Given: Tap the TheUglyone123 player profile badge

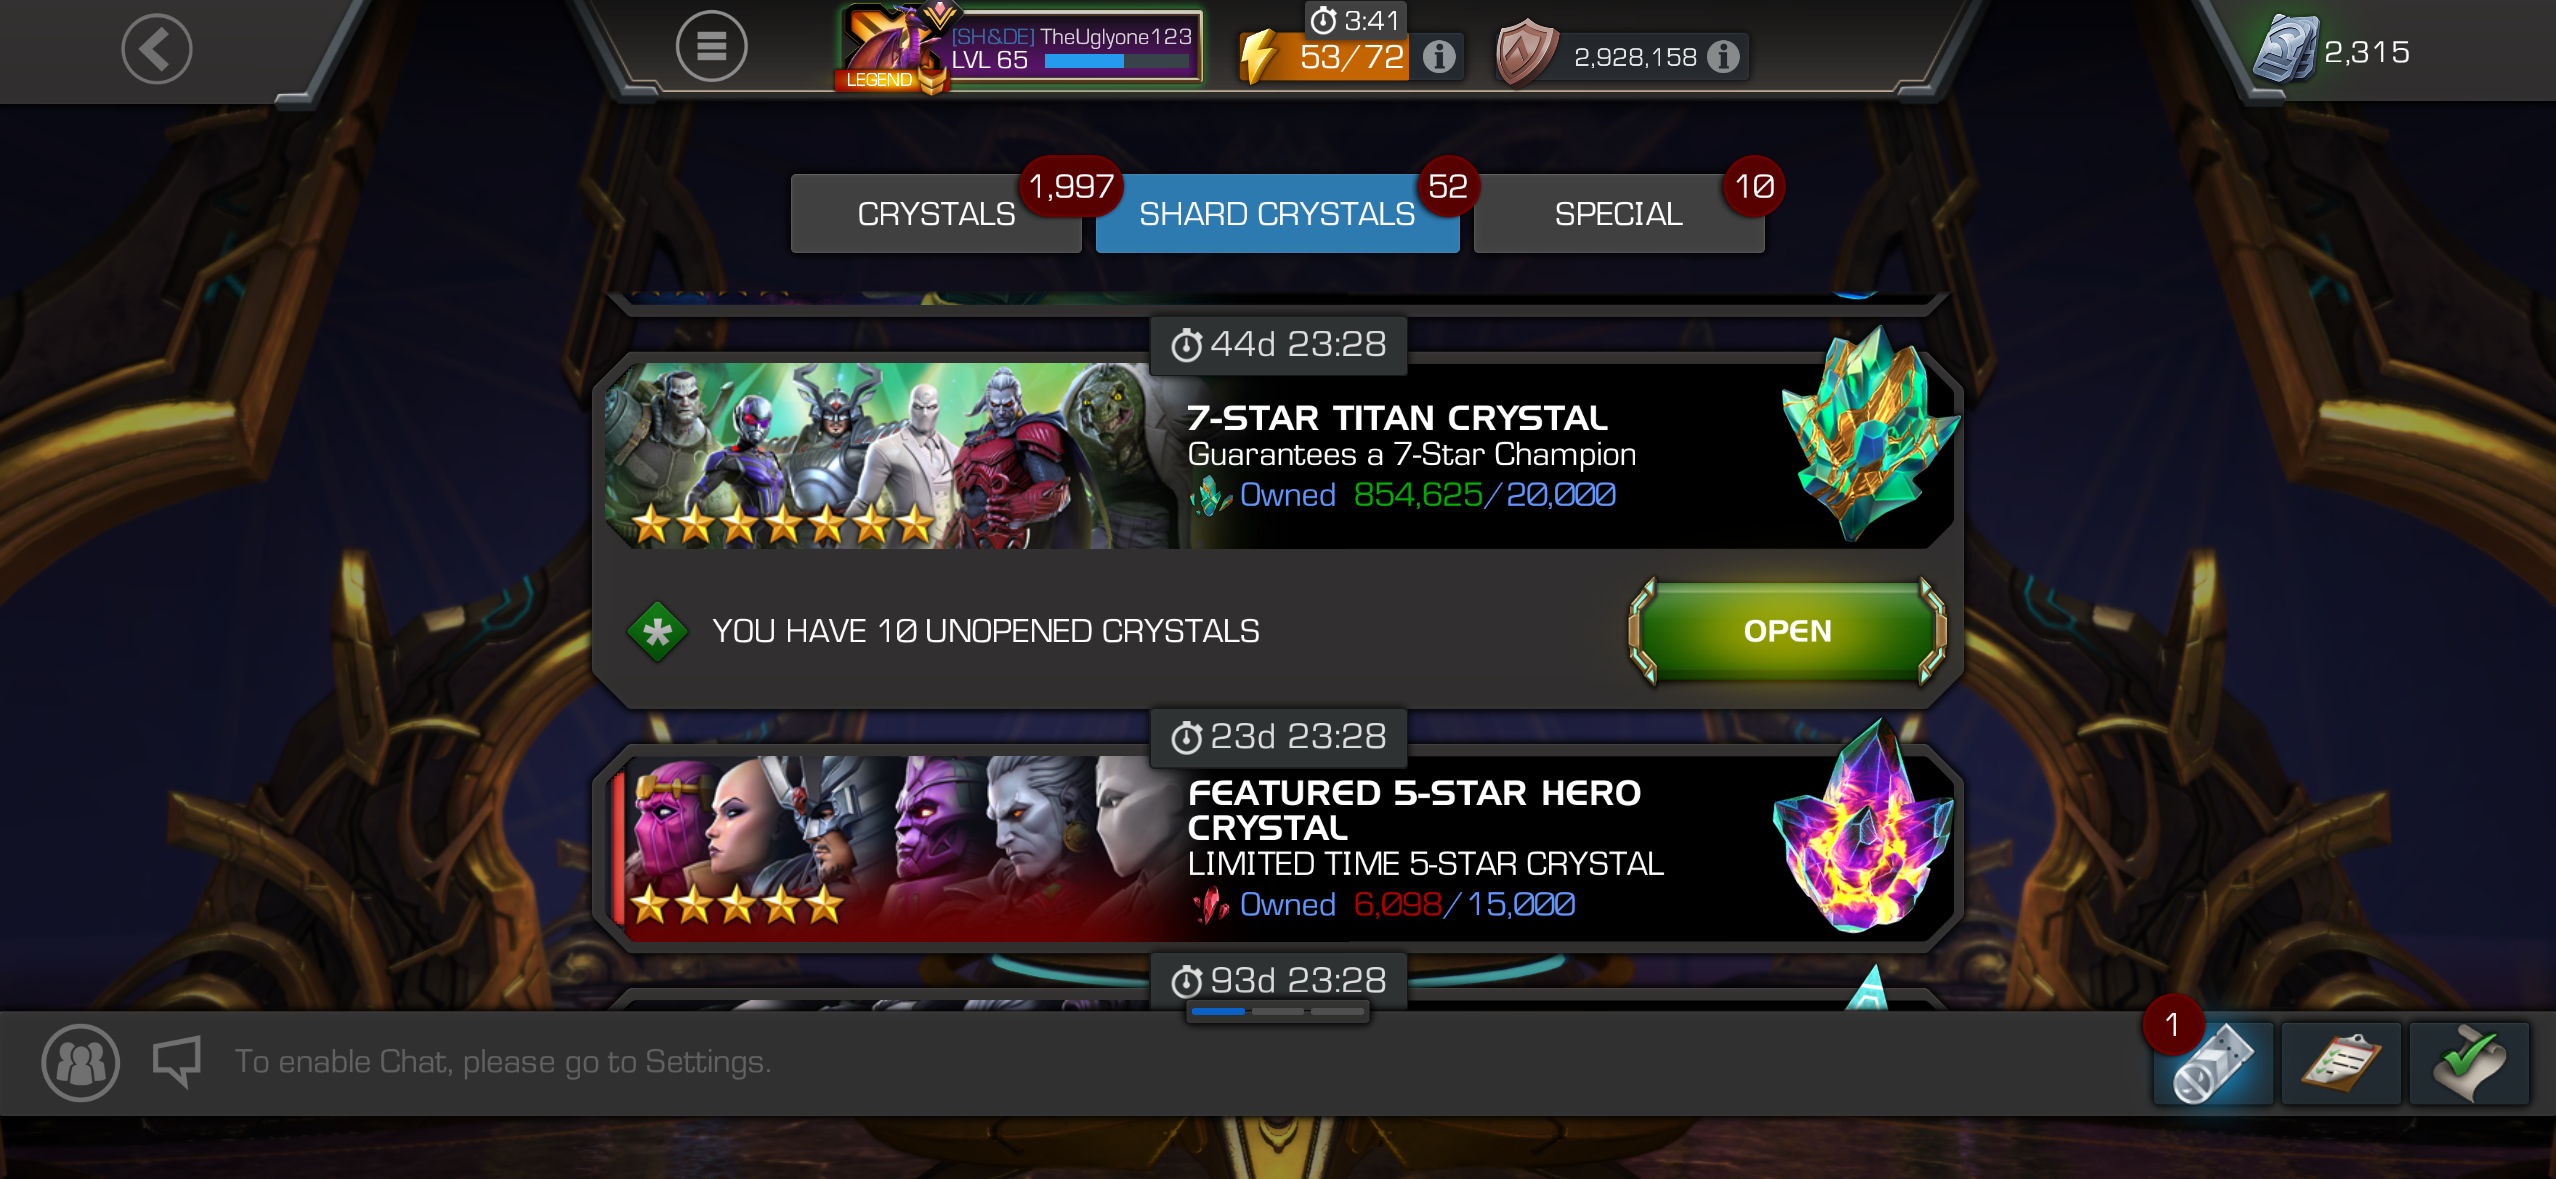Looking at the screenshot, I should coord(1020,47).
